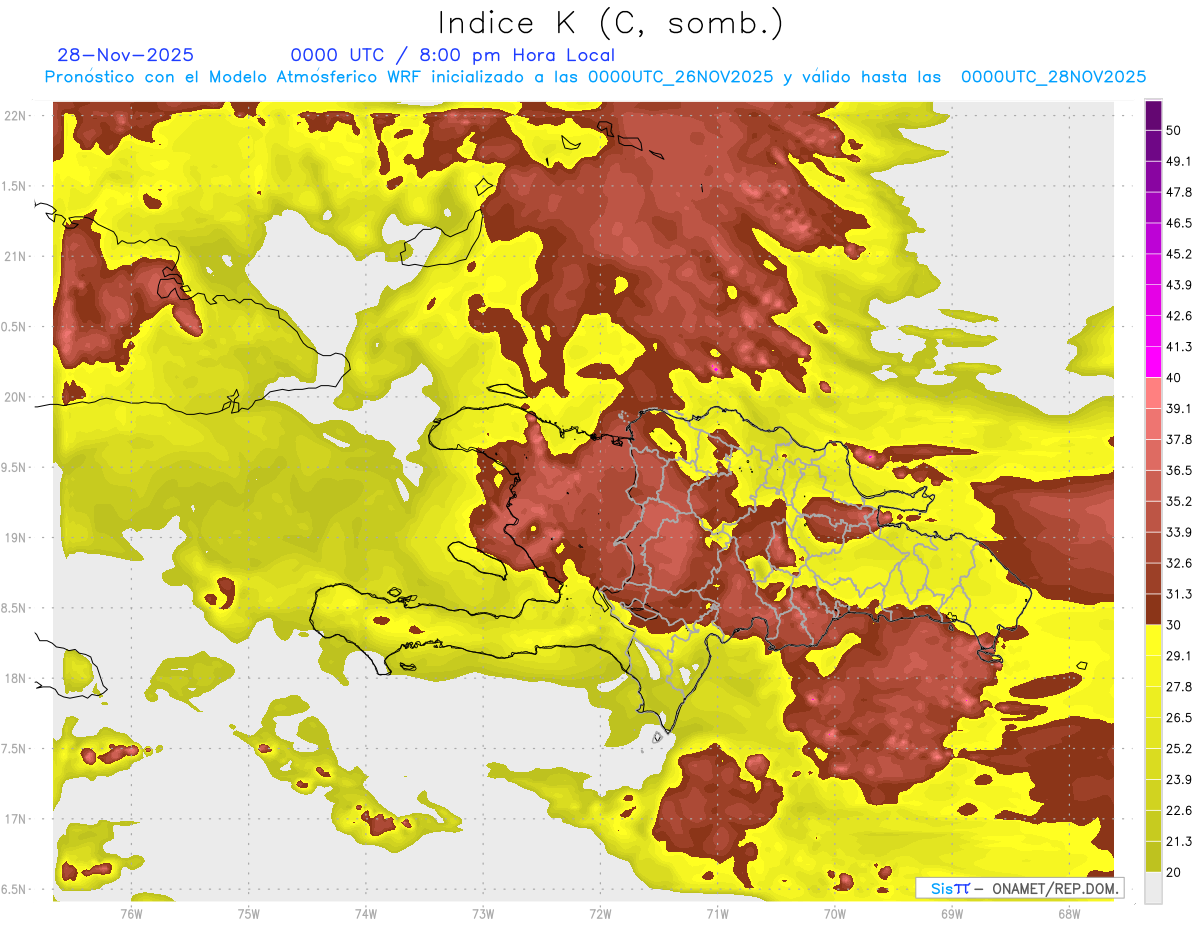Click the '45.2' colour scale value
This screenshot has width=1200, height=927.
click(x=1179, y=254)
